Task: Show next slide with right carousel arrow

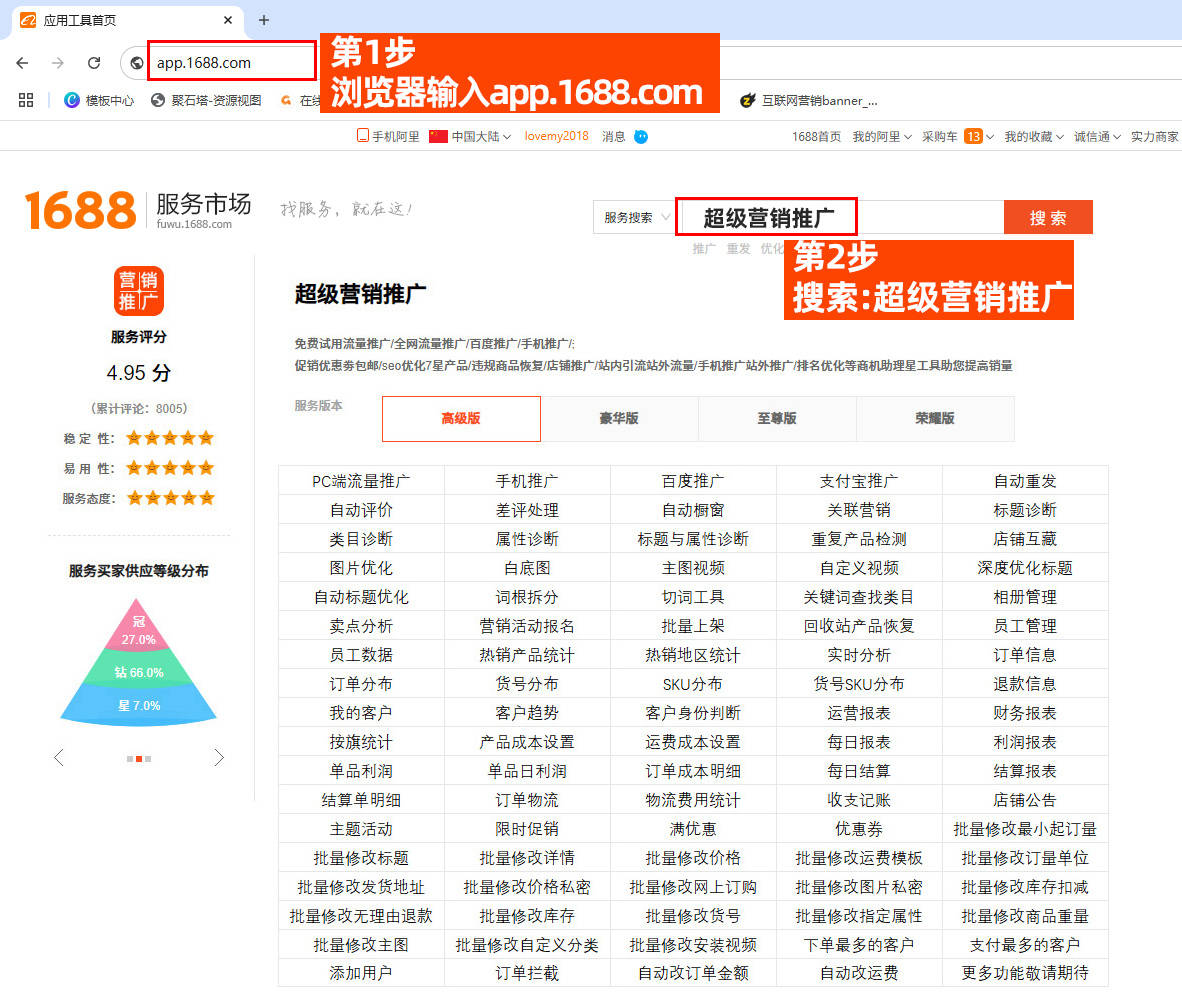Action: (x=219, y=758)
